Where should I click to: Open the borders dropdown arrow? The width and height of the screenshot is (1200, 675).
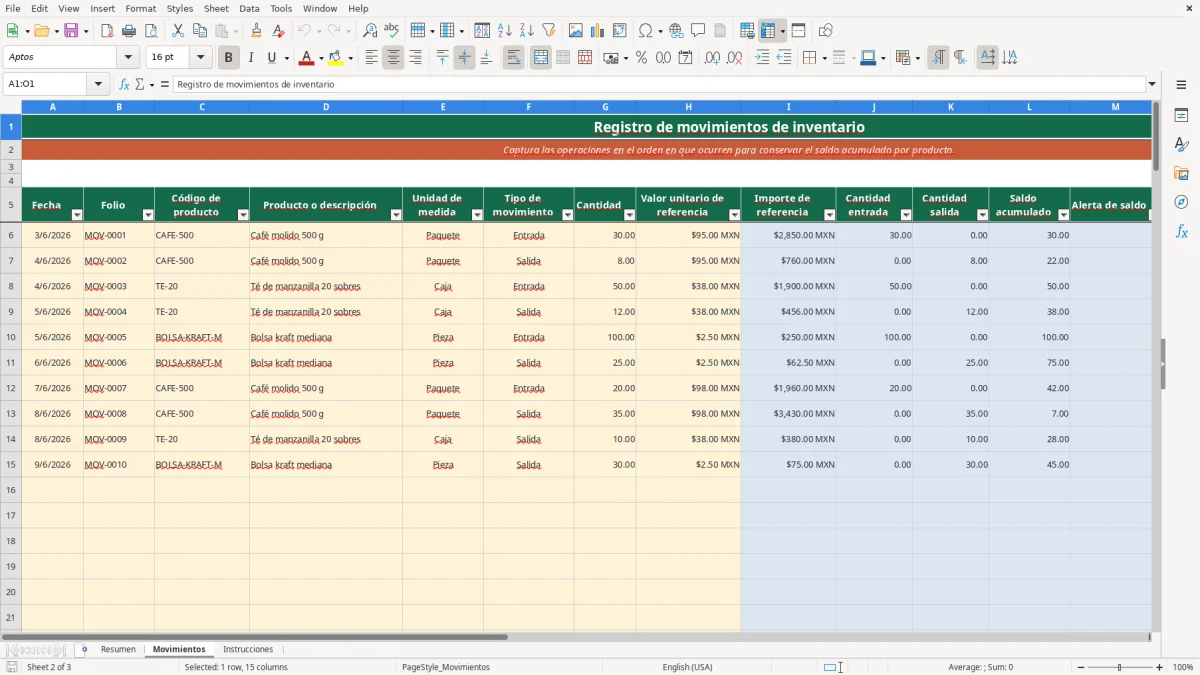[823, 58]
